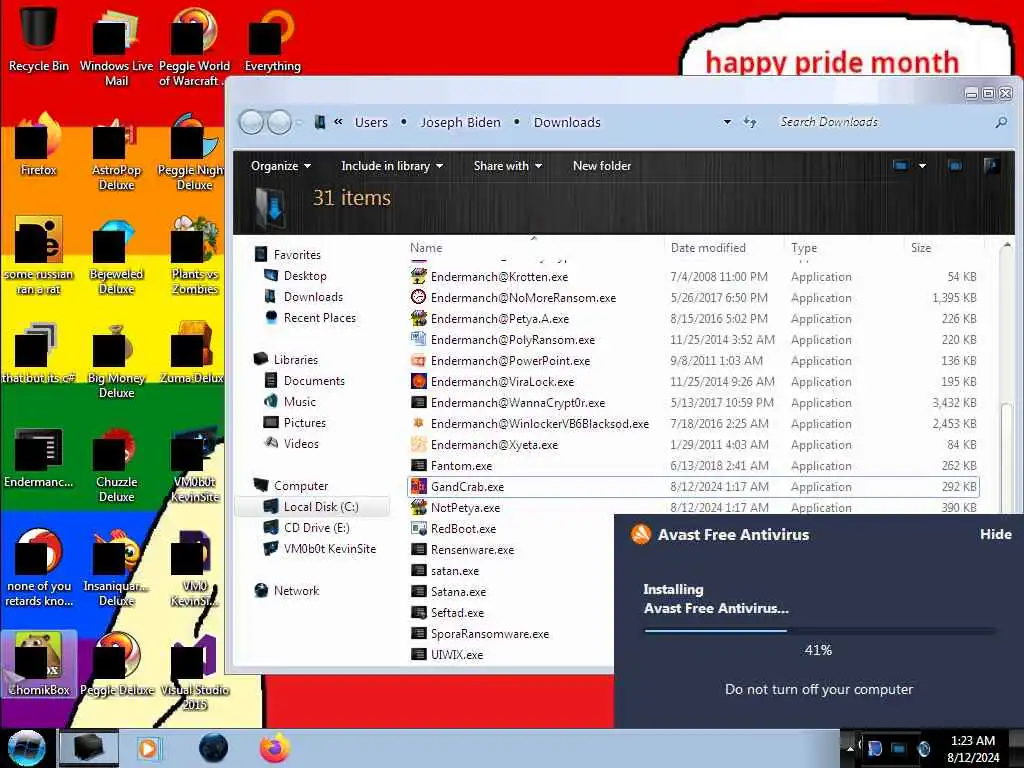Image resolution: width=1024 pixels, height=768 pixels.
Task: Show hidden system tray icons arrow
Action: click(x=850, y=748)
